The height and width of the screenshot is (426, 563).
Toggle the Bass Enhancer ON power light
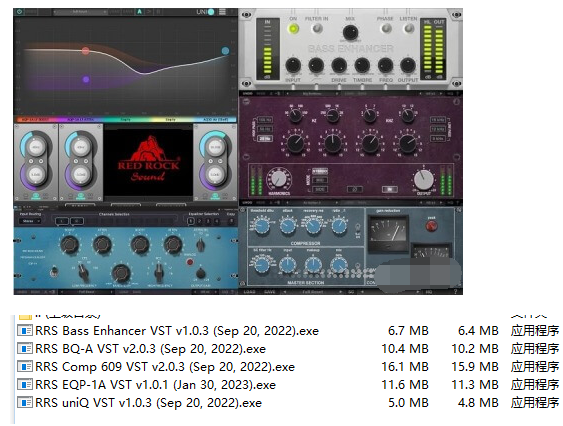[293, 28]
